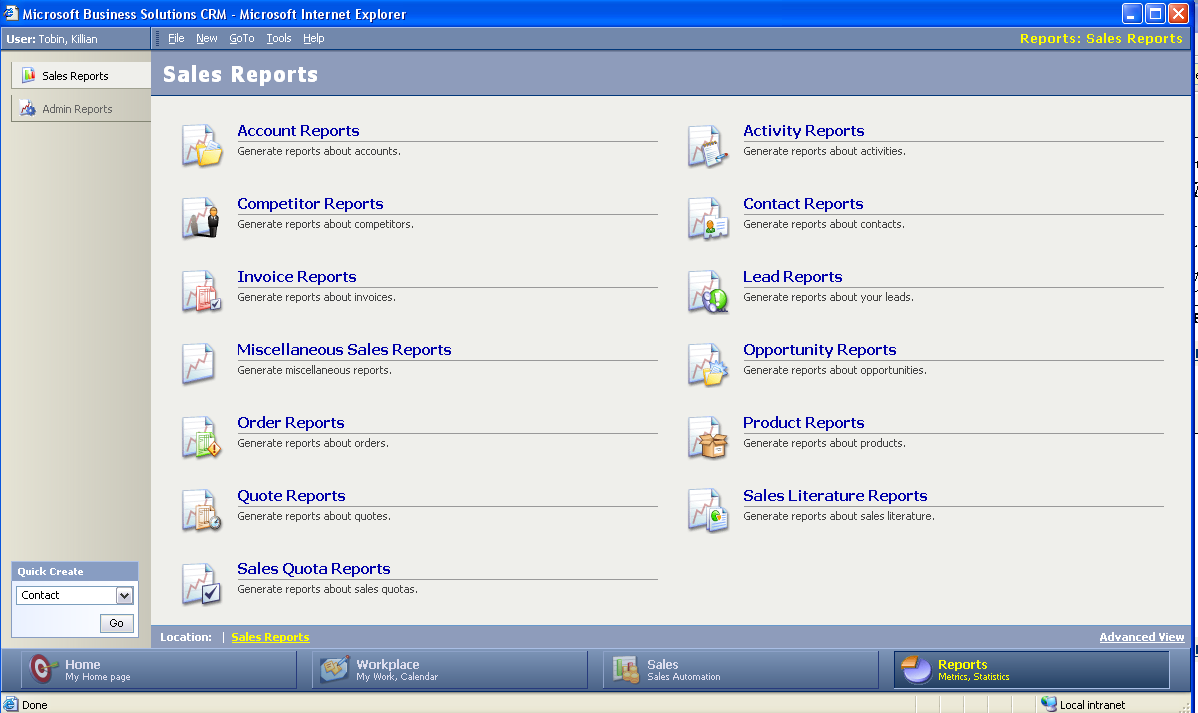This screenshot has height=713, width=1198.
Task: Click the 'Reports: Sales Reports' header text
Action: click(1101, 39)
